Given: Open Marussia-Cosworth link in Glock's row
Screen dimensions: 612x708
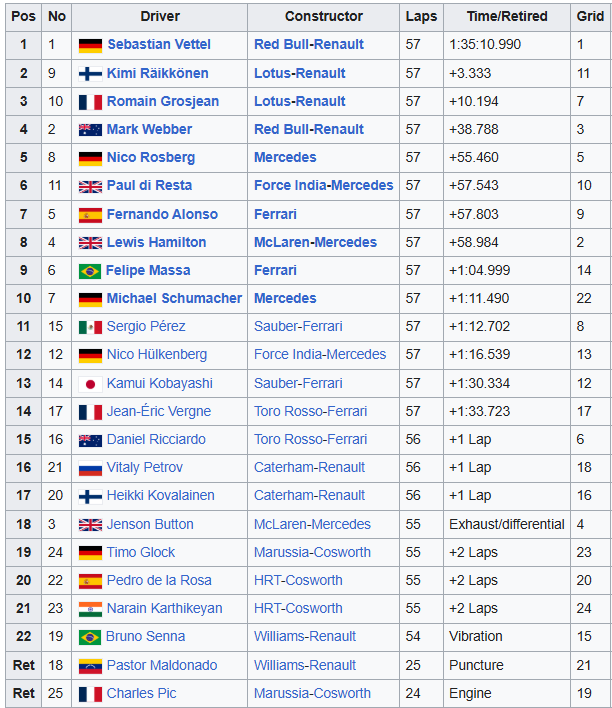Looking at the screenshot, I should pos(313,552).
